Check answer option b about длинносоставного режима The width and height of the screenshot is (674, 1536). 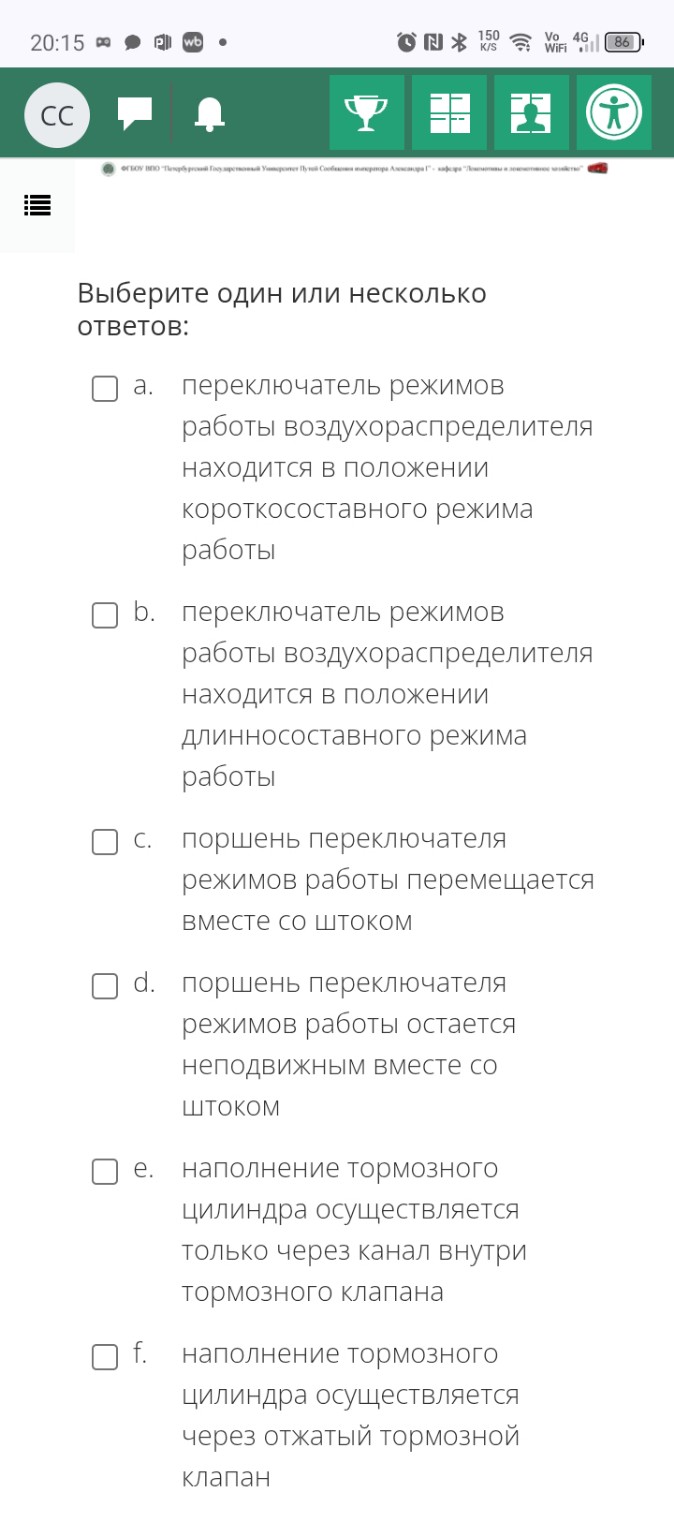pyautogui.click(x=104, y=615)
